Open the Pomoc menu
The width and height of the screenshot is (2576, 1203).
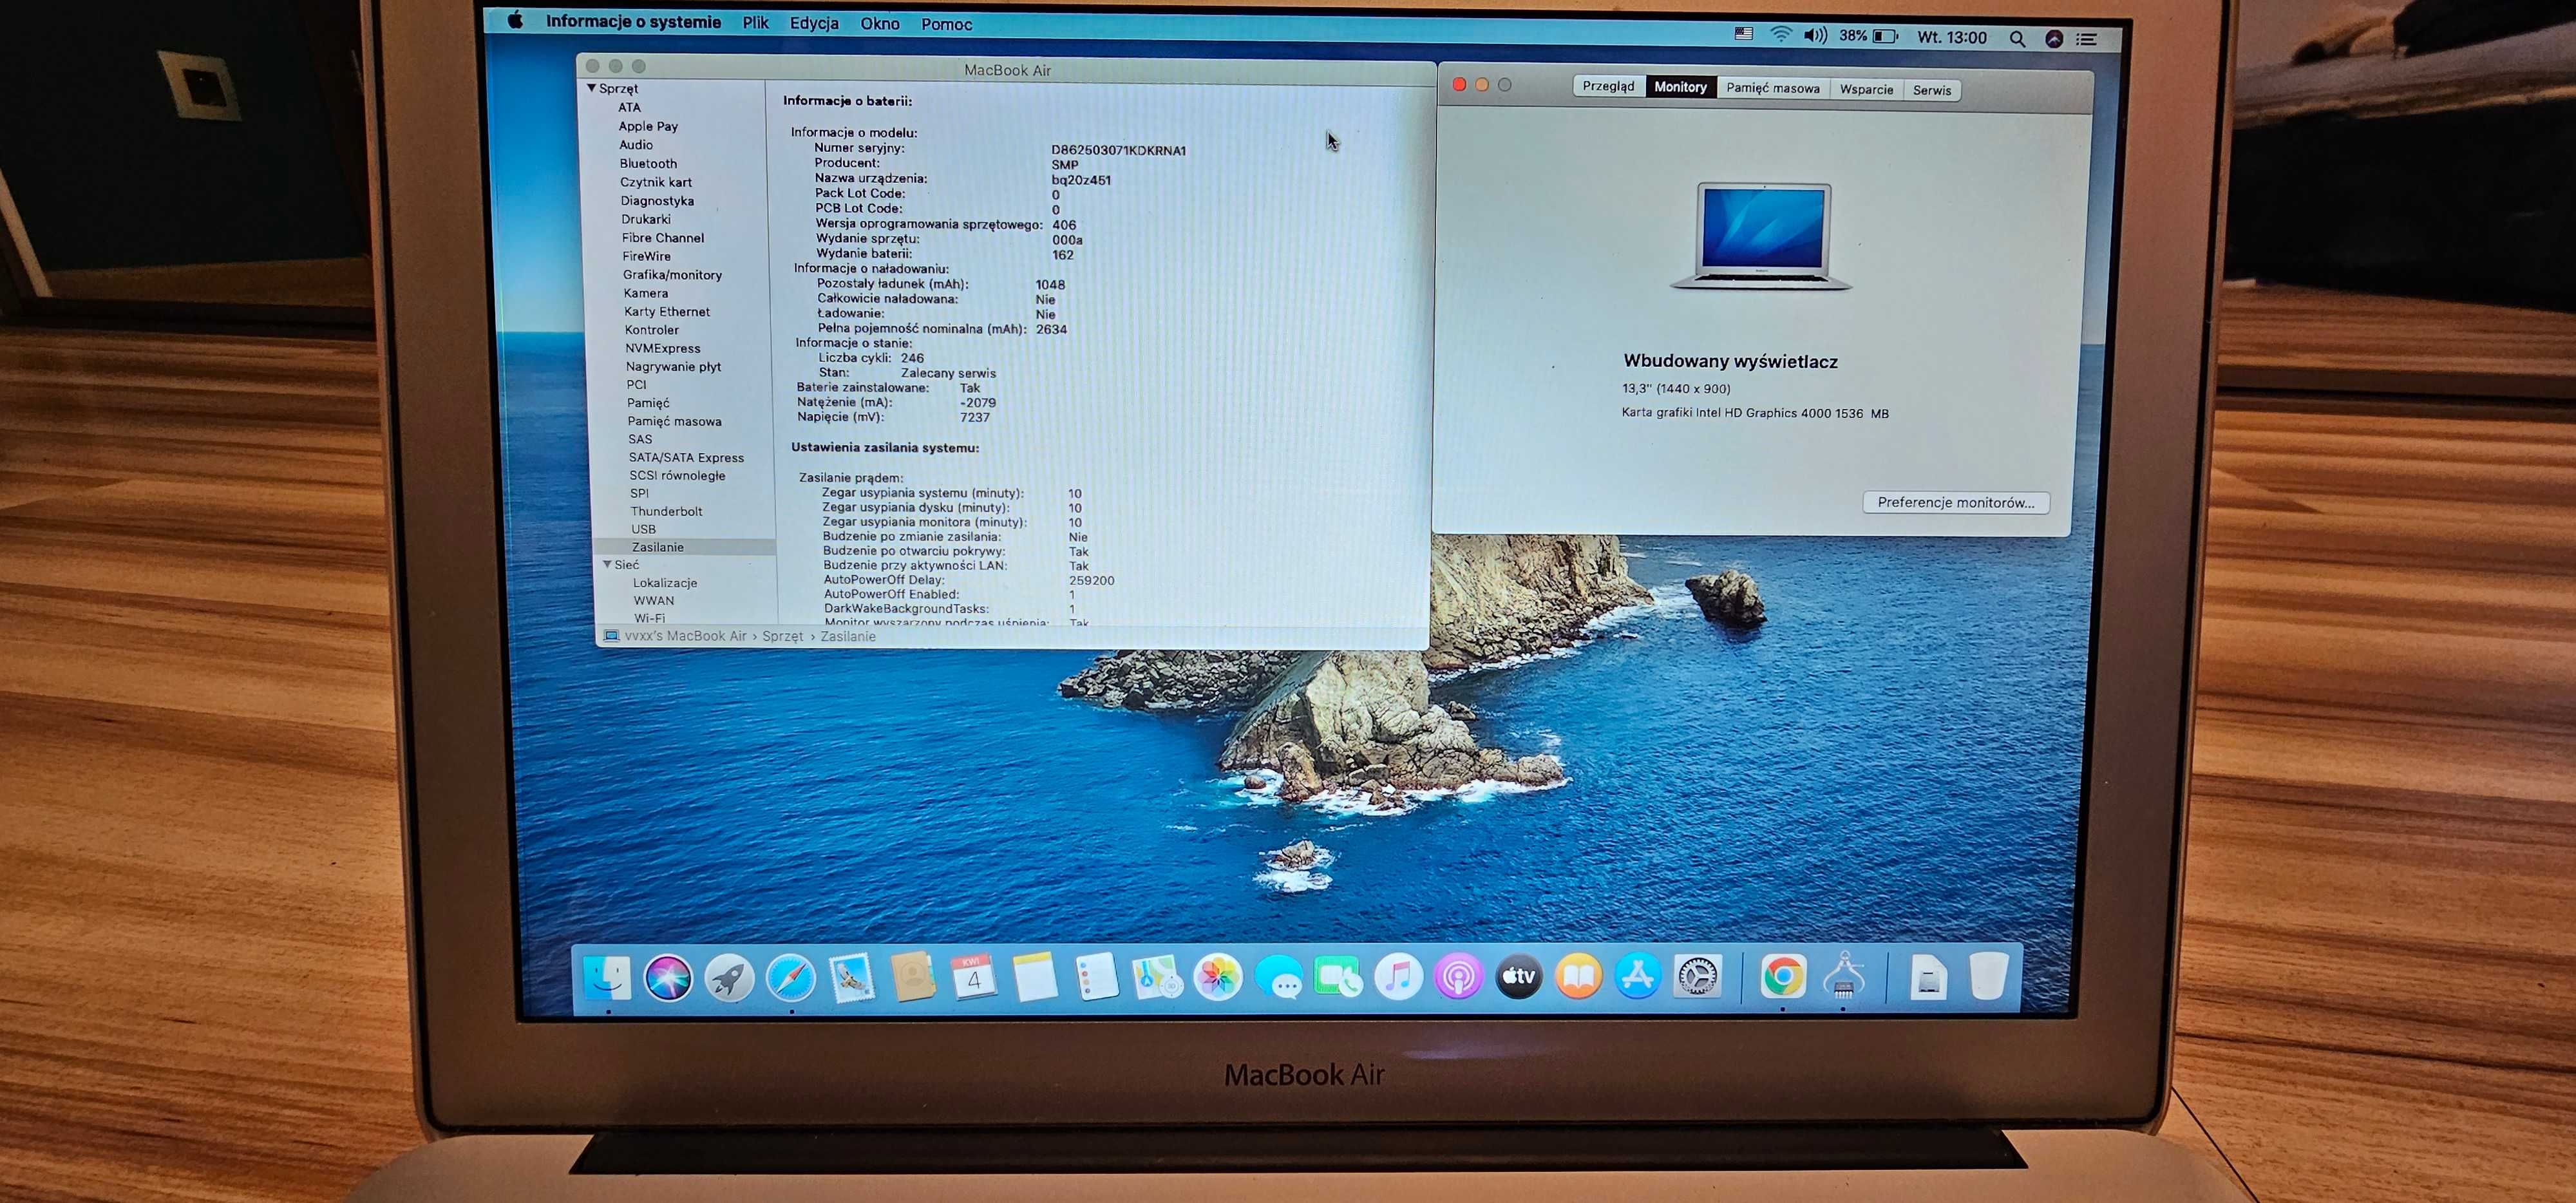pos(946,24)
